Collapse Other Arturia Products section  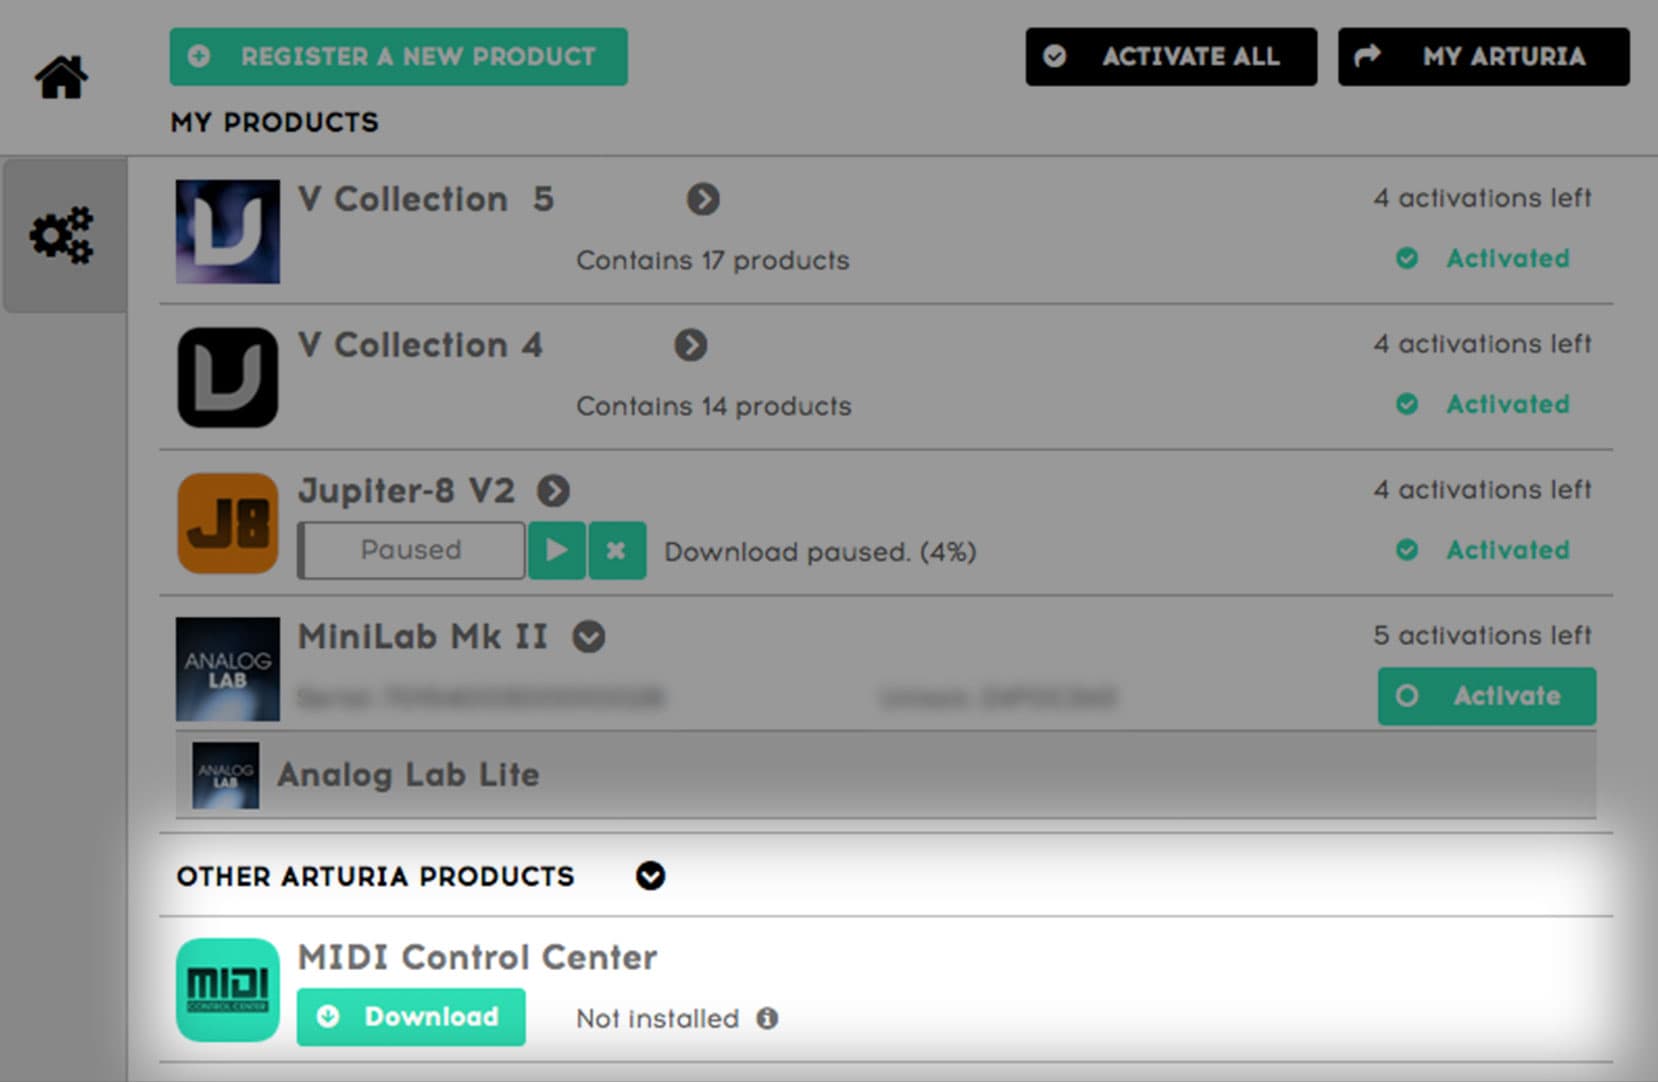(x=650, y=876)
